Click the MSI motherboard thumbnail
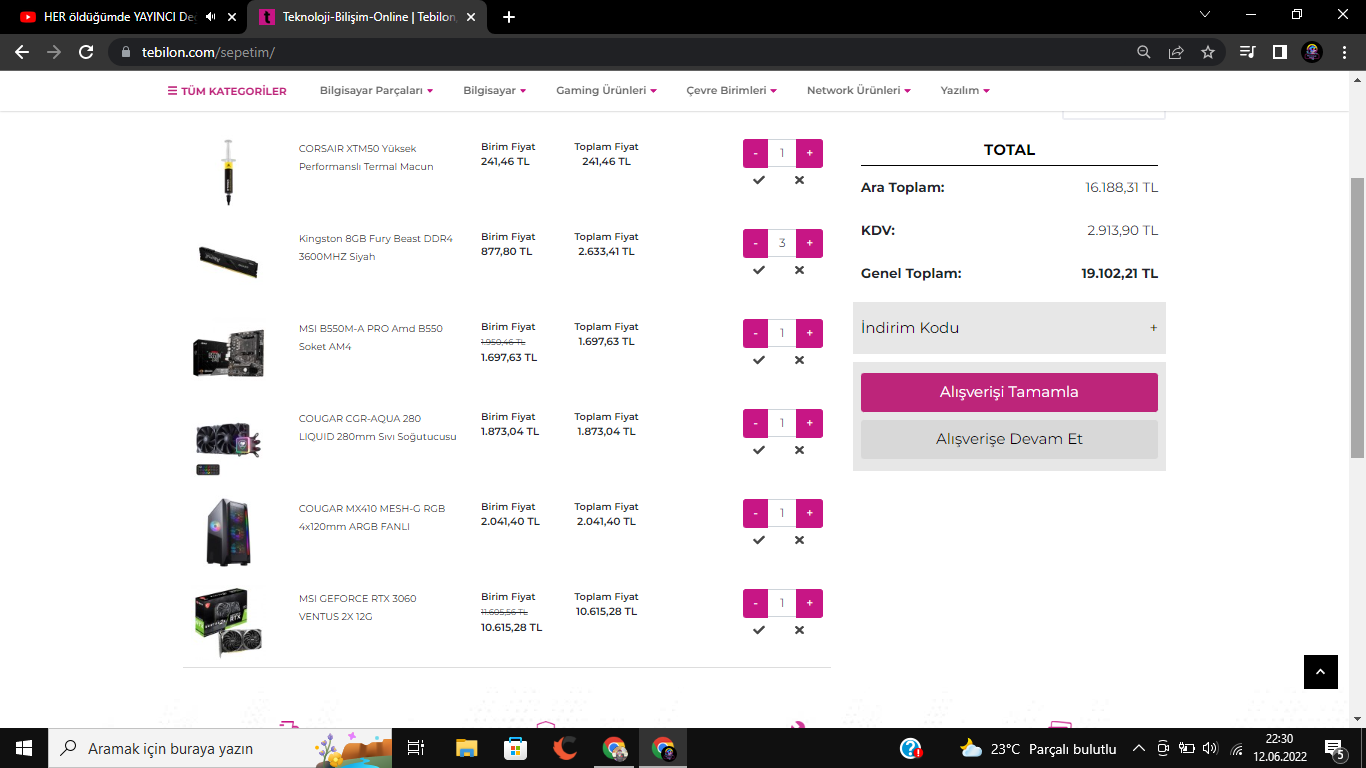 click(x=229, y=352)
